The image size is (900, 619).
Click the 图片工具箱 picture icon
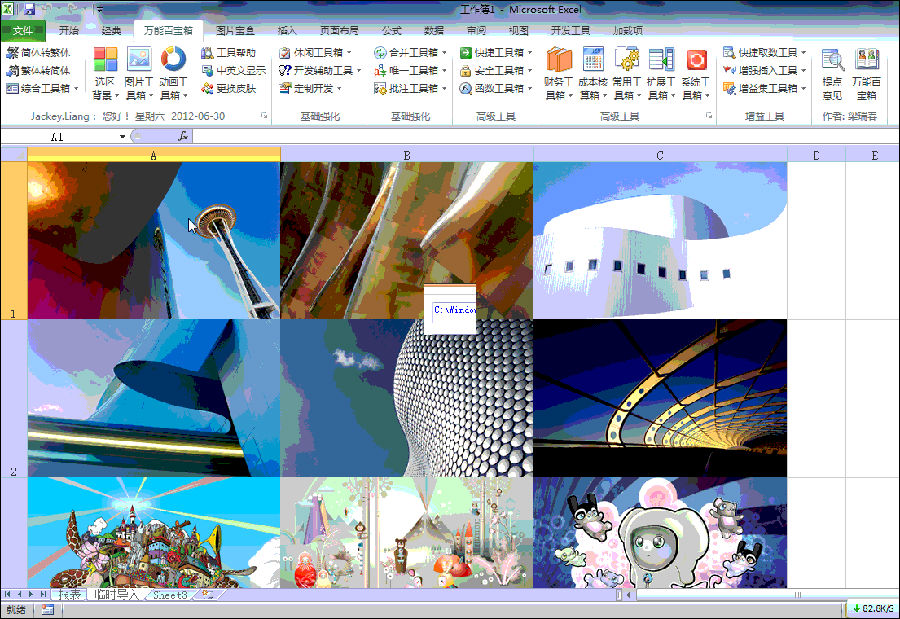coord(138,61)
